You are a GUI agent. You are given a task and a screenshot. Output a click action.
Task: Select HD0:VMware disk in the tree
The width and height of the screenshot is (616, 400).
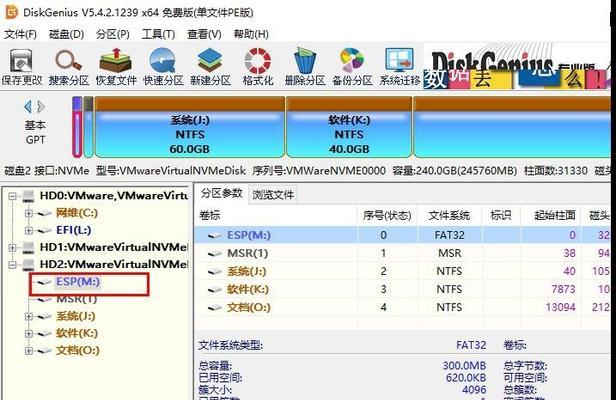tap(114, 196)
